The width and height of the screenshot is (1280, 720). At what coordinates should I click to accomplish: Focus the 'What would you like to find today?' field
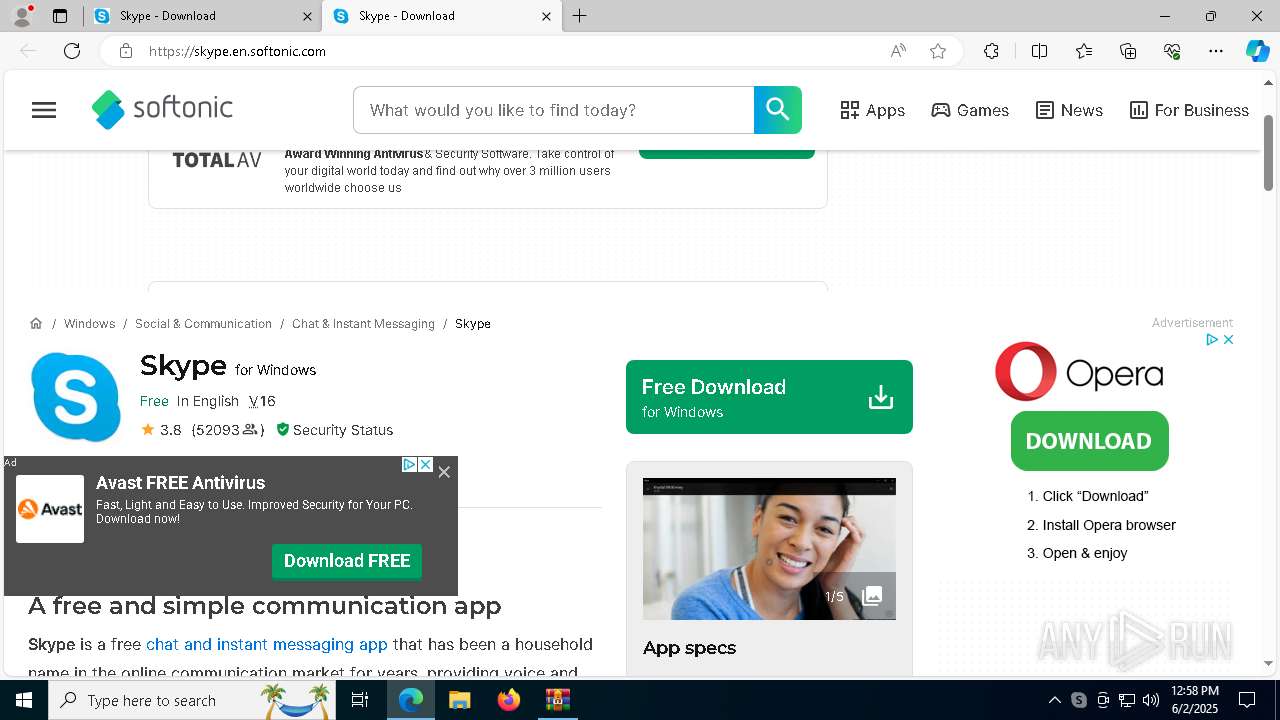click(553, 110)
